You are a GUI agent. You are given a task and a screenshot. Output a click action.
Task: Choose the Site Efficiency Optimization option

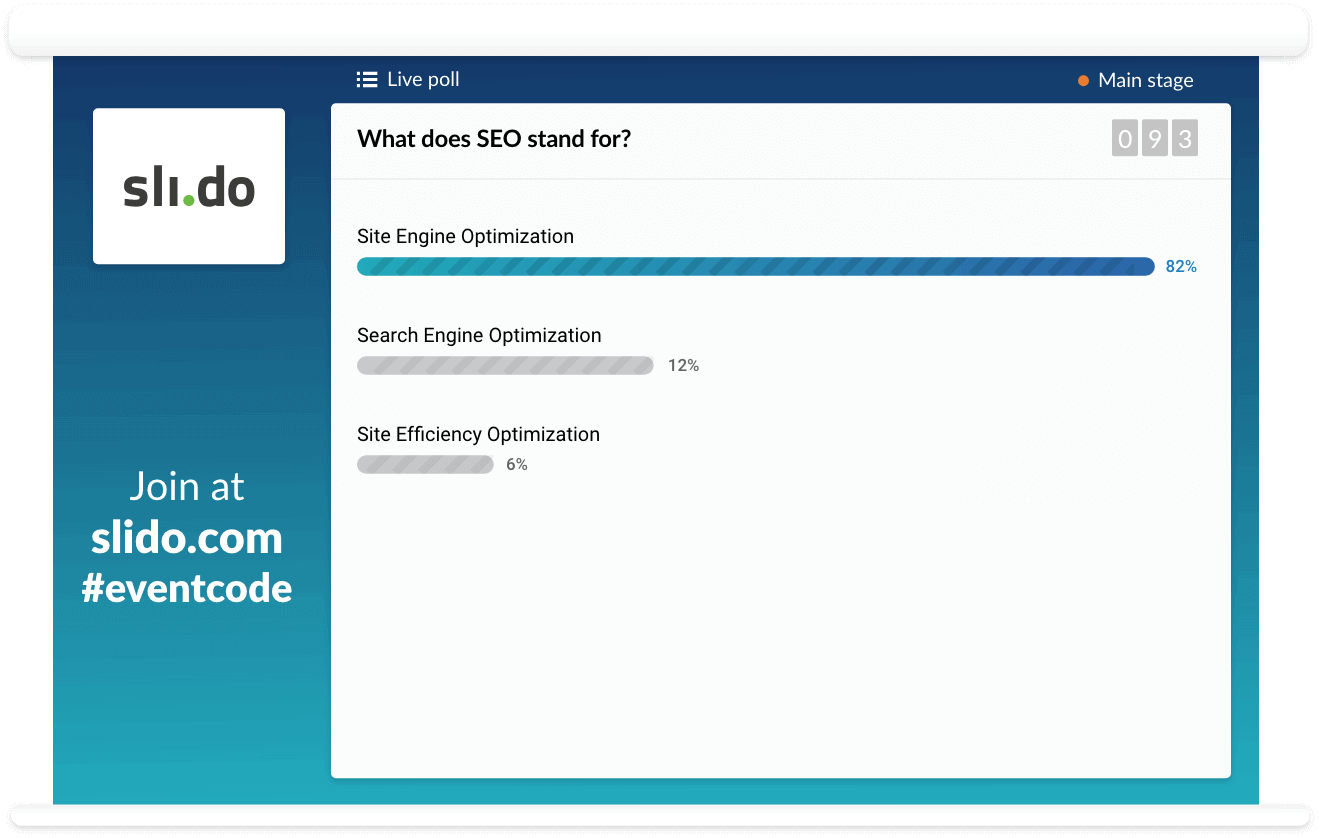(x=478, y=435)
